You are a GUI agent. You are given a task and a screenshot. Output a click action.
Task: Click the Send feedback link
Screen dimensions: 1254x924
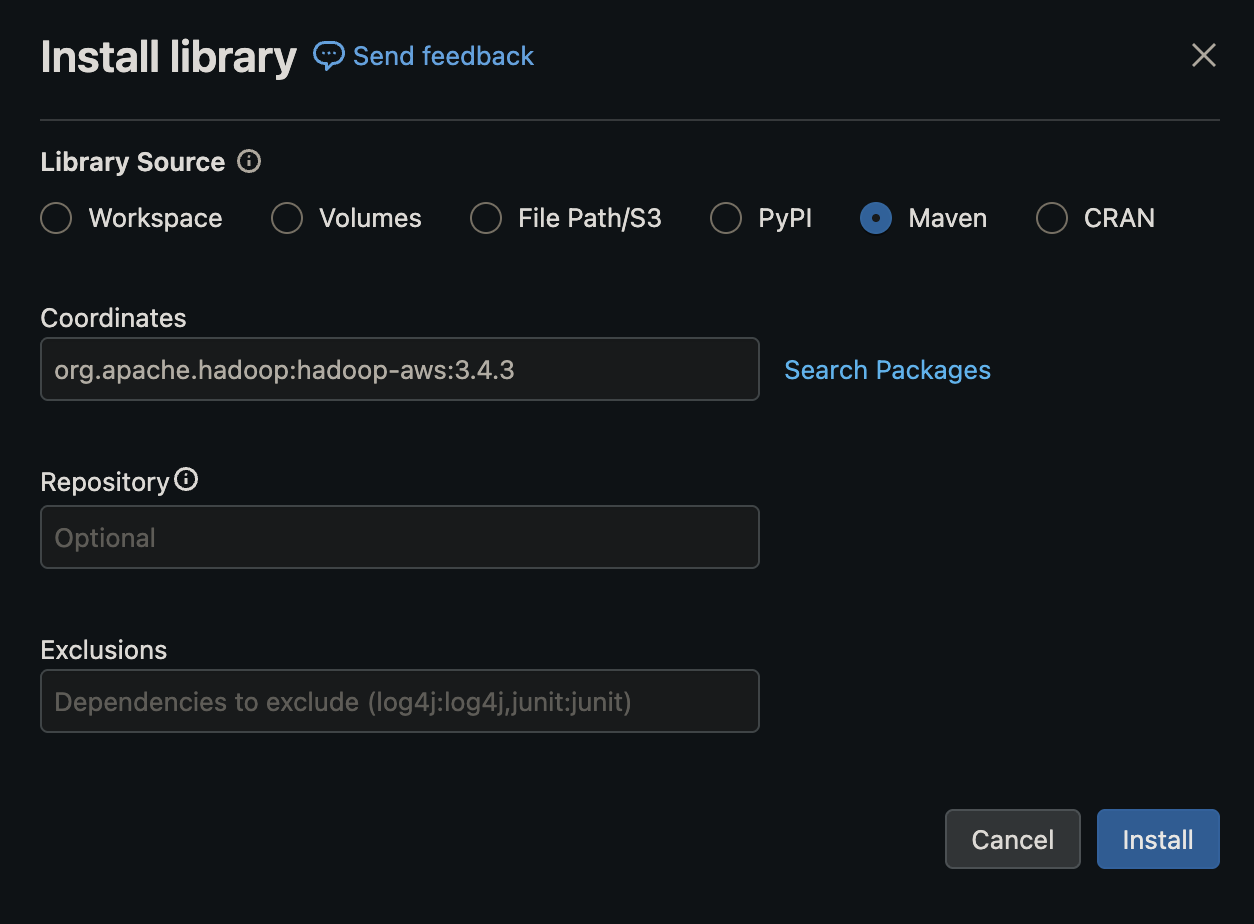(443, 56)
